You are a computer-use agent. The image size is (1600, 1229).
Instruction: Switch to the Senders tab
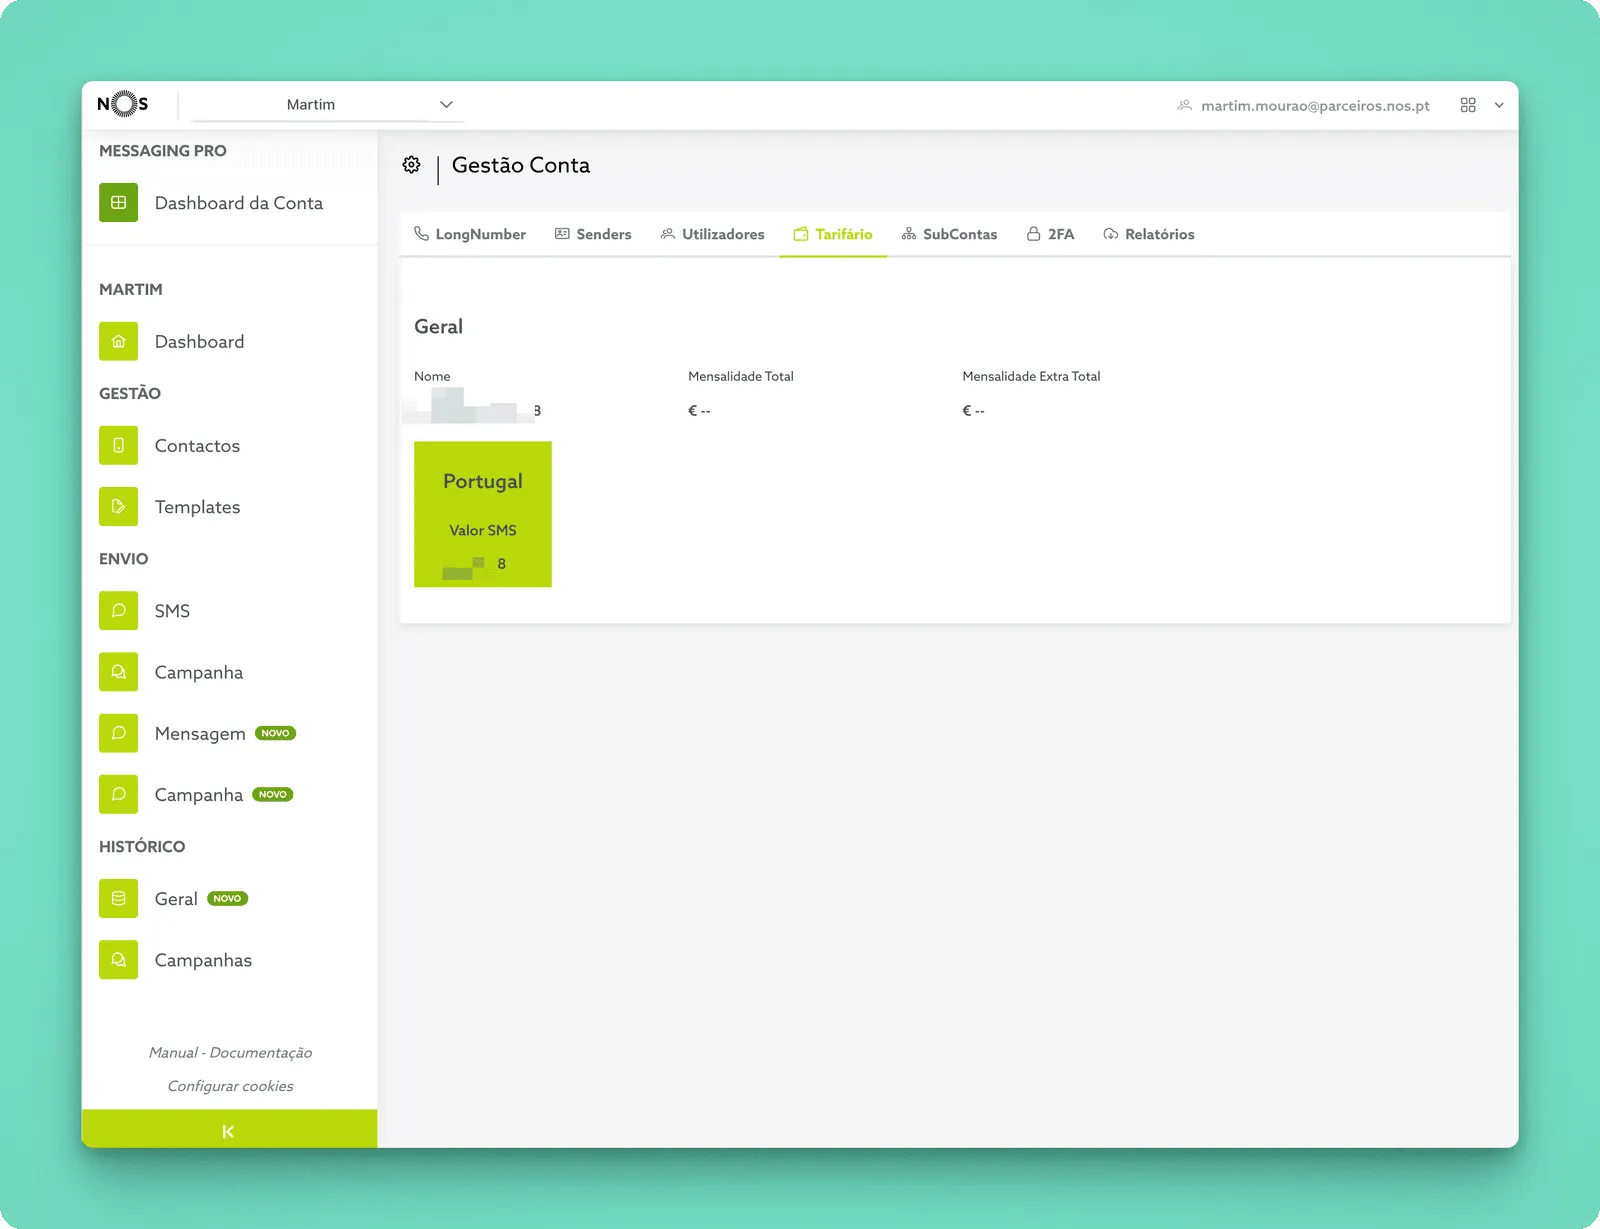[x=593, y=234]
